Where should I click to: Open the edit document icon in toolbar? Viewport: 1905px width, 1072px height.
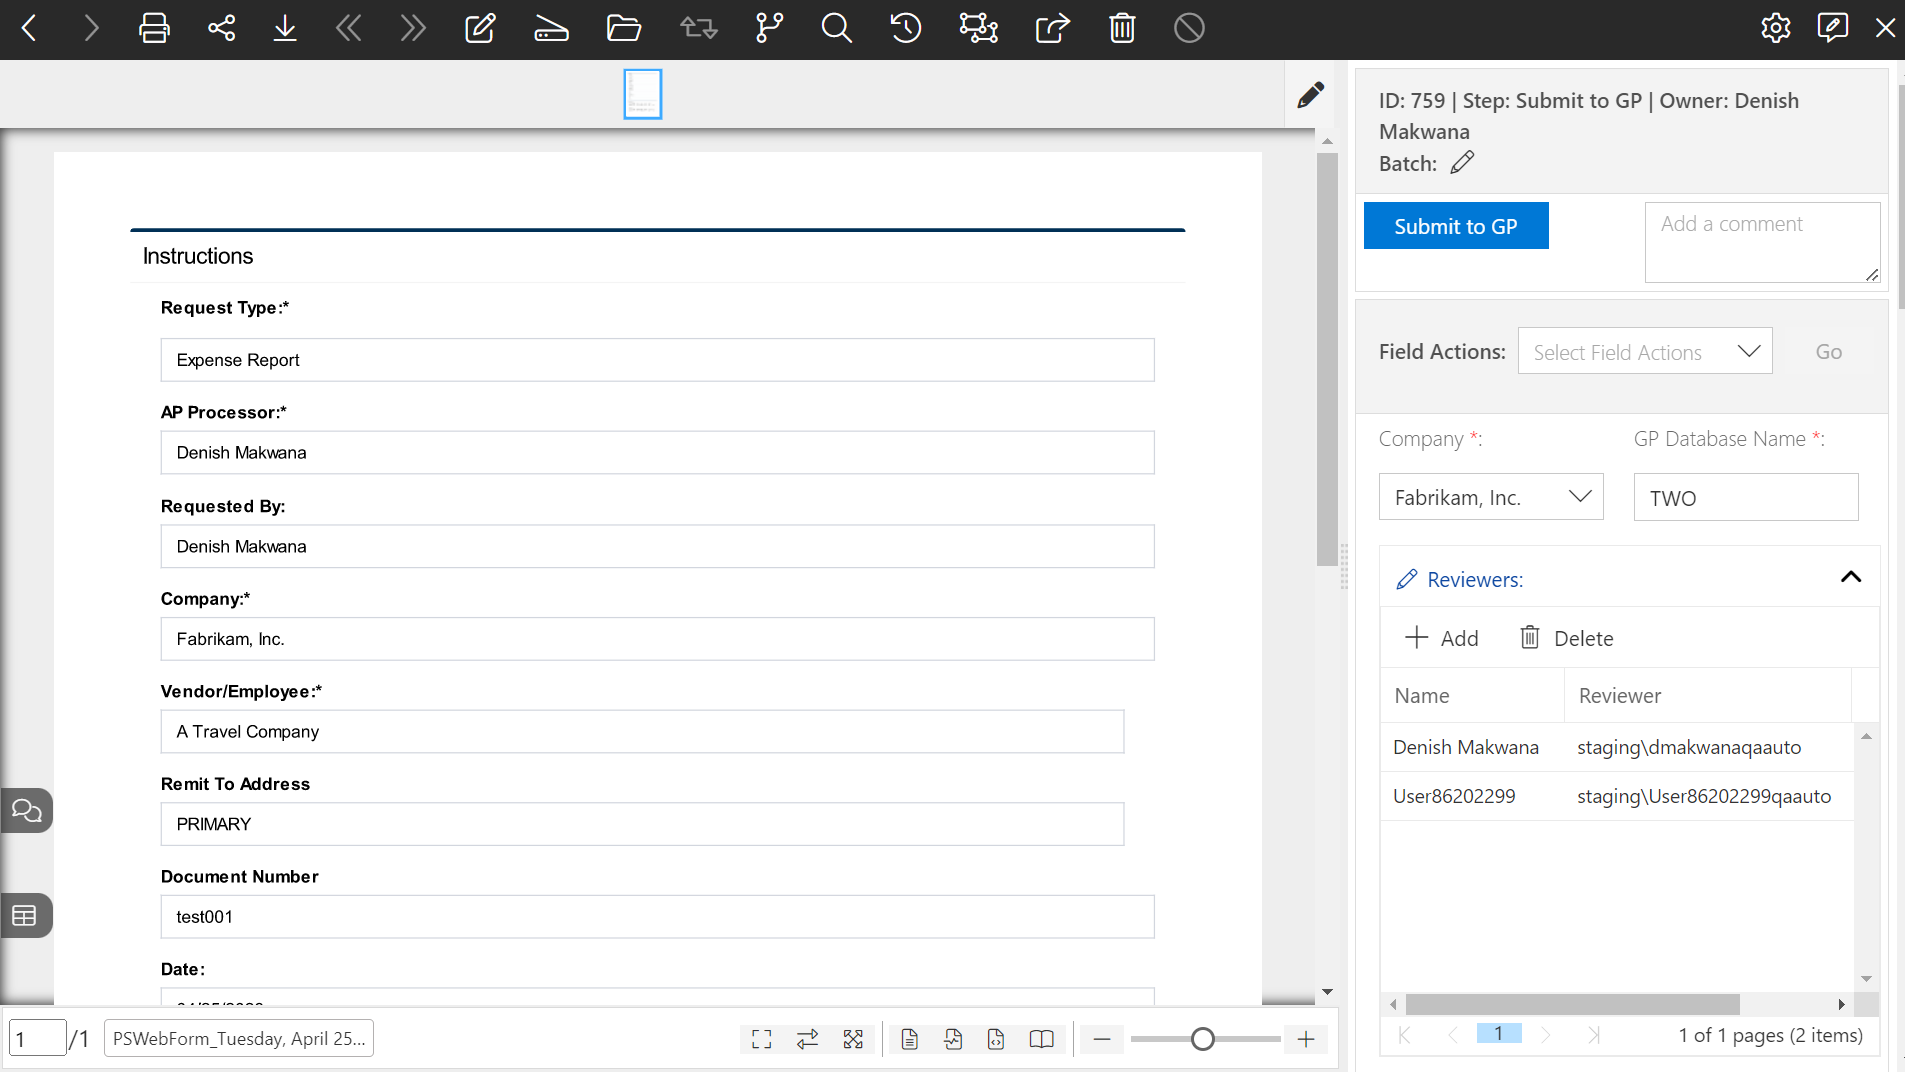(480, 28)
